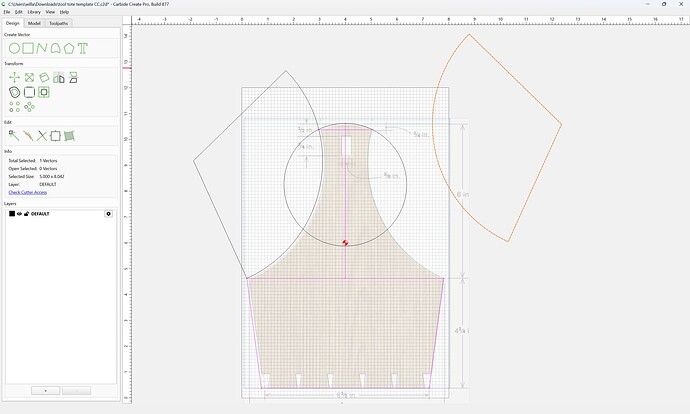Select the Node edit tool

[x=14, y=136]
